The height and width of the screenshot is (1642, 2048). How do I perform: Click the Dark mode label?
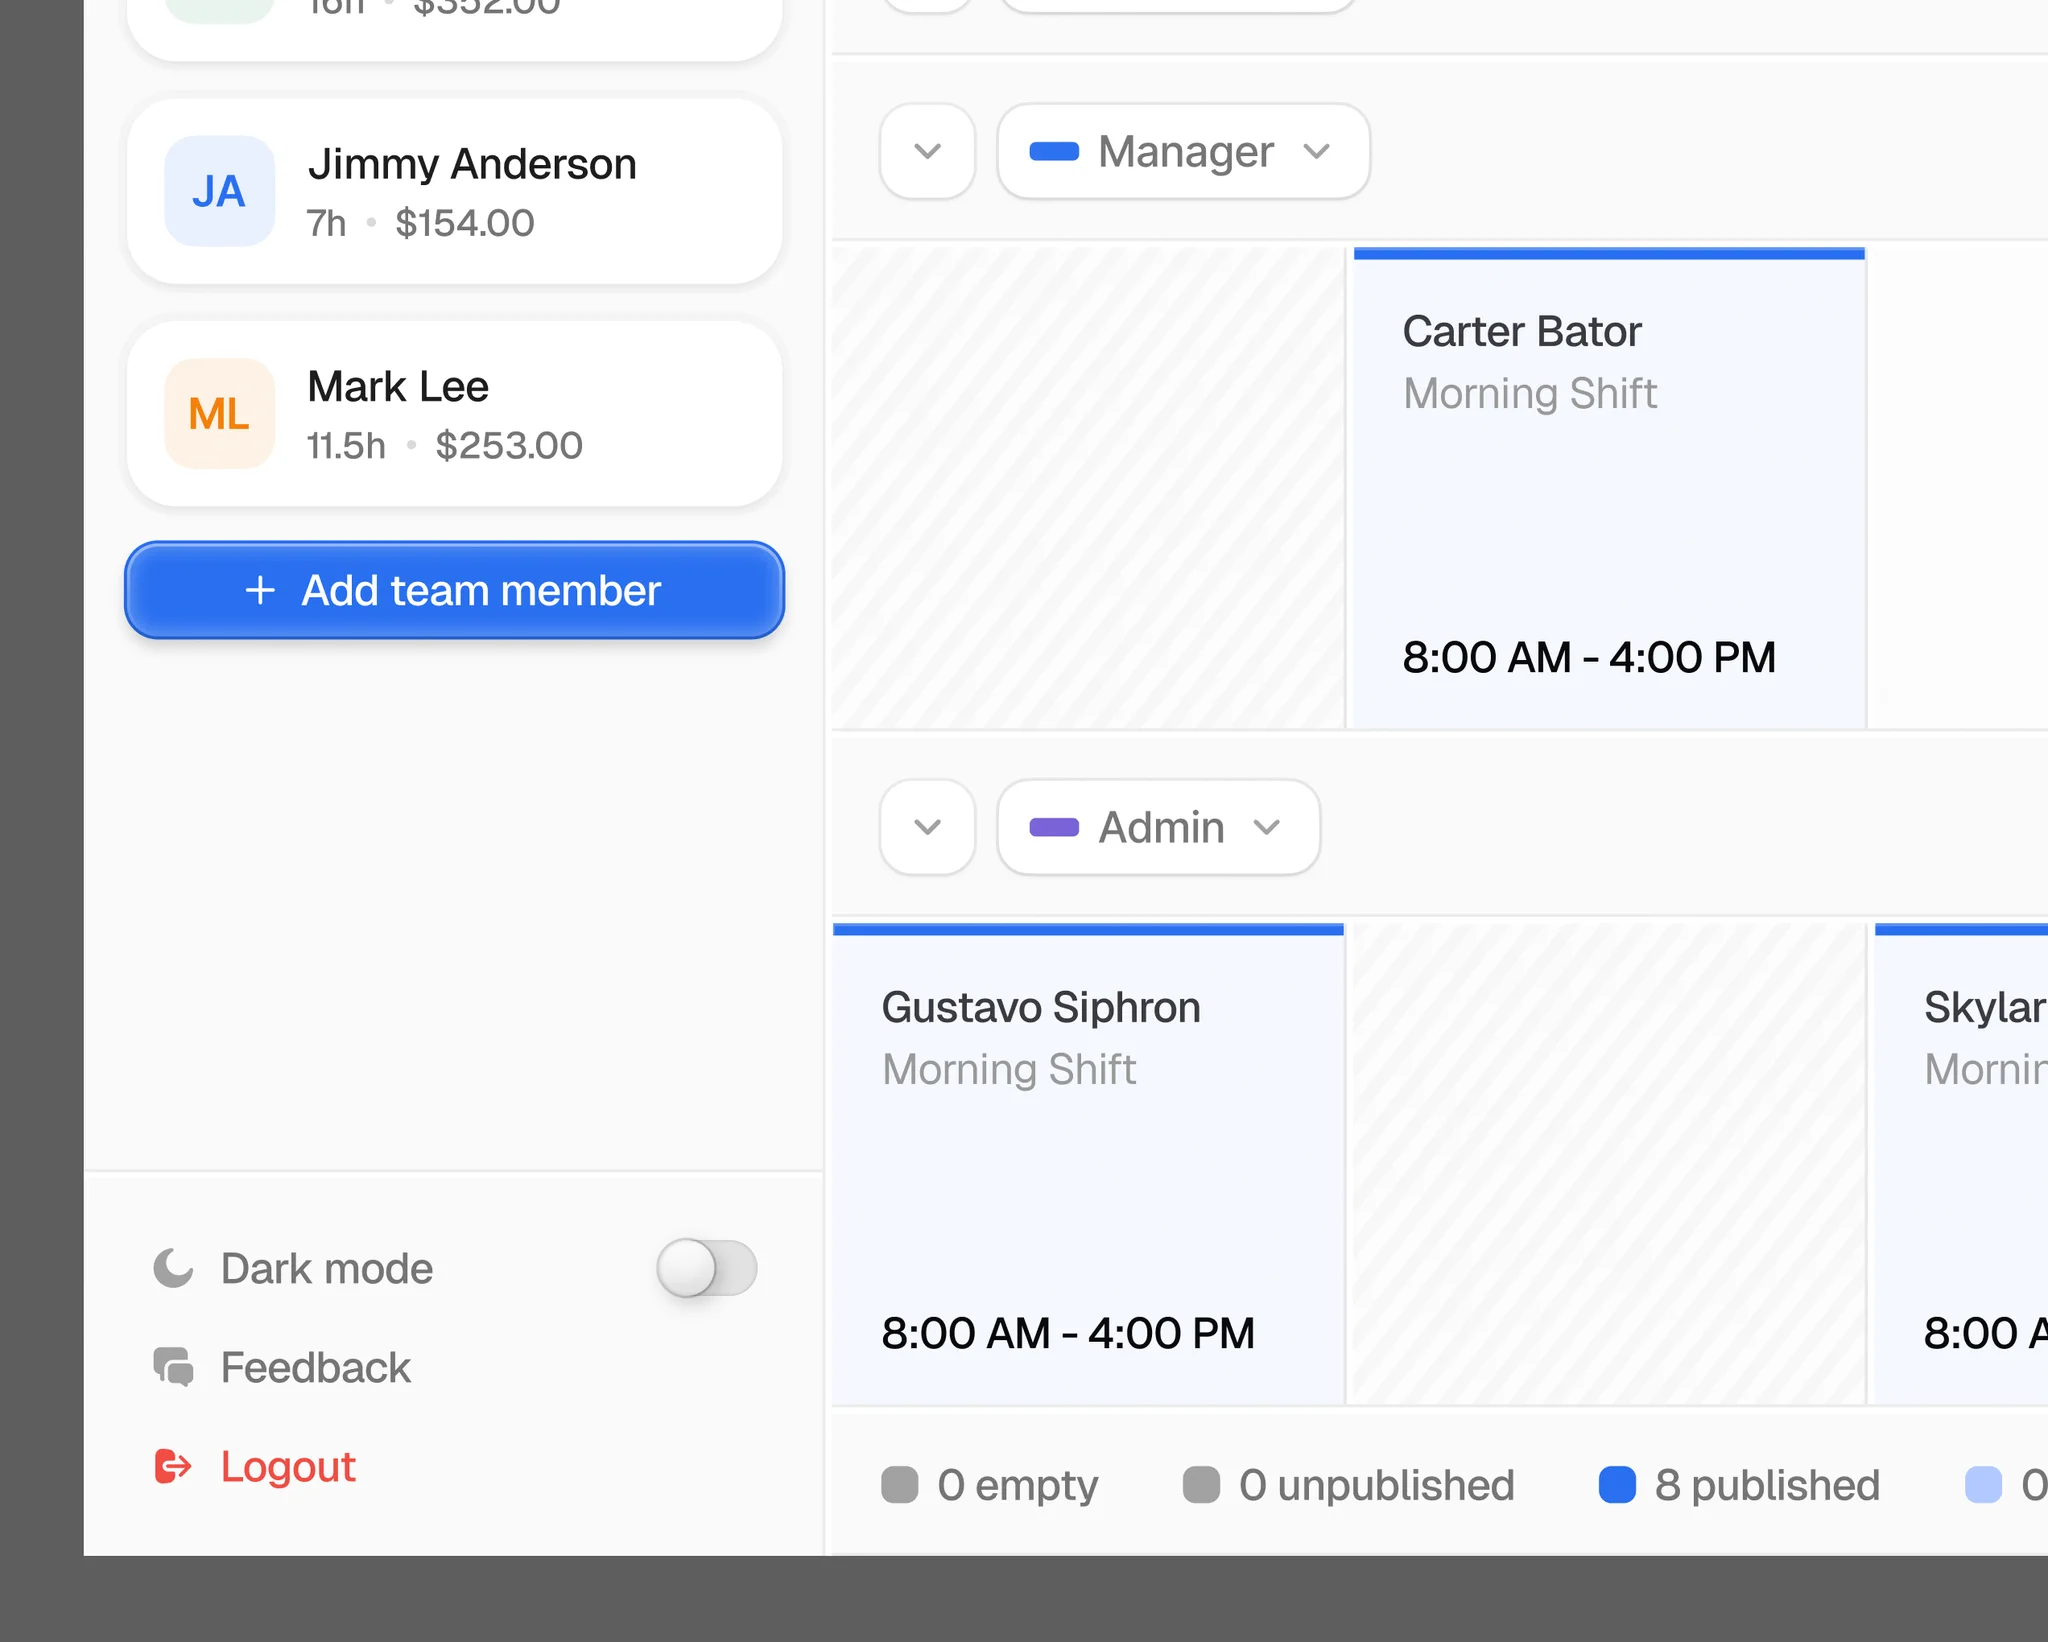pyautogui.click(x=327, y=1268)
